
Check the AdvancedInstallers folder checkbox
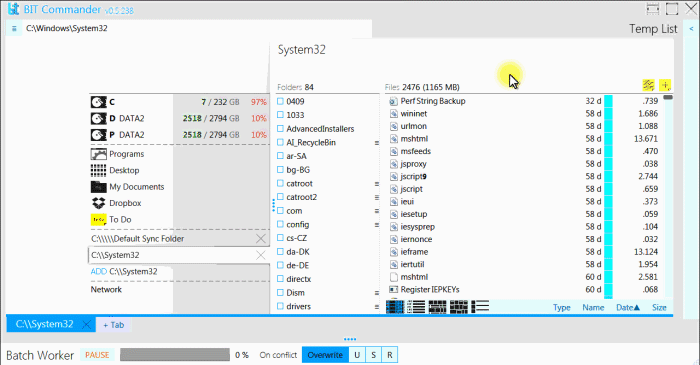[x=280, y=129]
